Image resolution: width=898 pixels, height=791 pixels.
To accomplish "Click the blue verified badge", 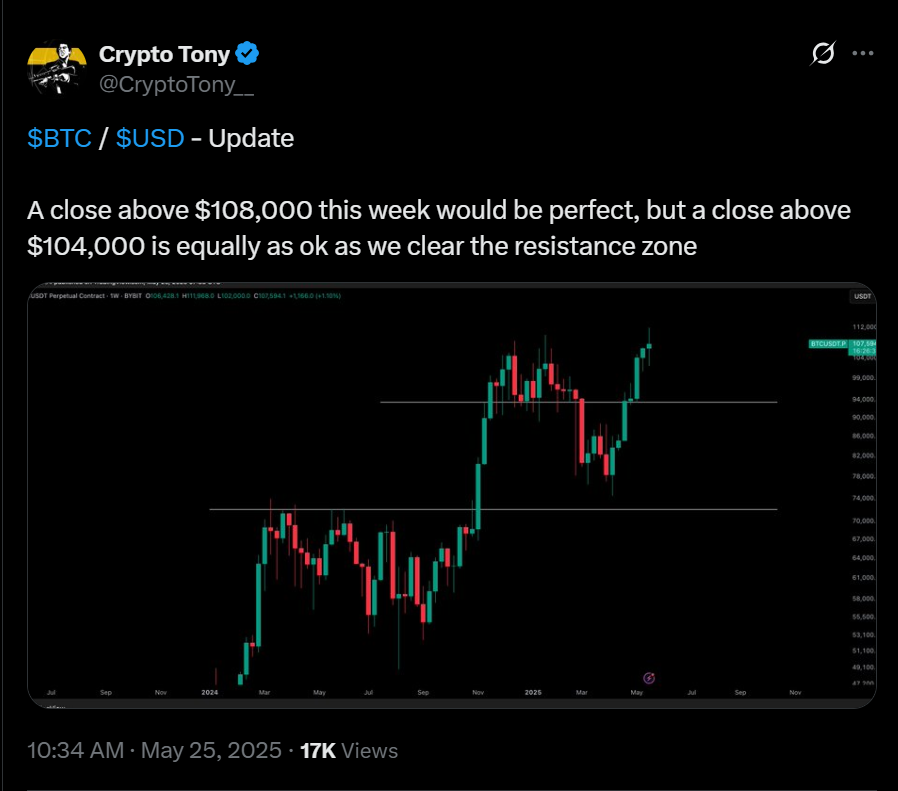I will point(249,53).
